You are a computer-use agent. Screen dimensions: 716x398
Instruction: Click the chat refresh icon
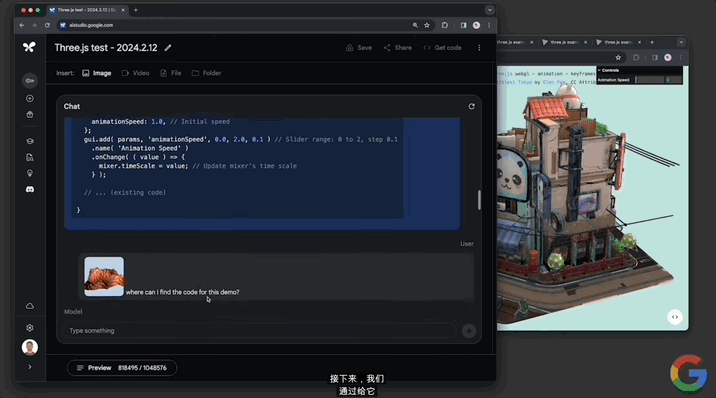472,106
